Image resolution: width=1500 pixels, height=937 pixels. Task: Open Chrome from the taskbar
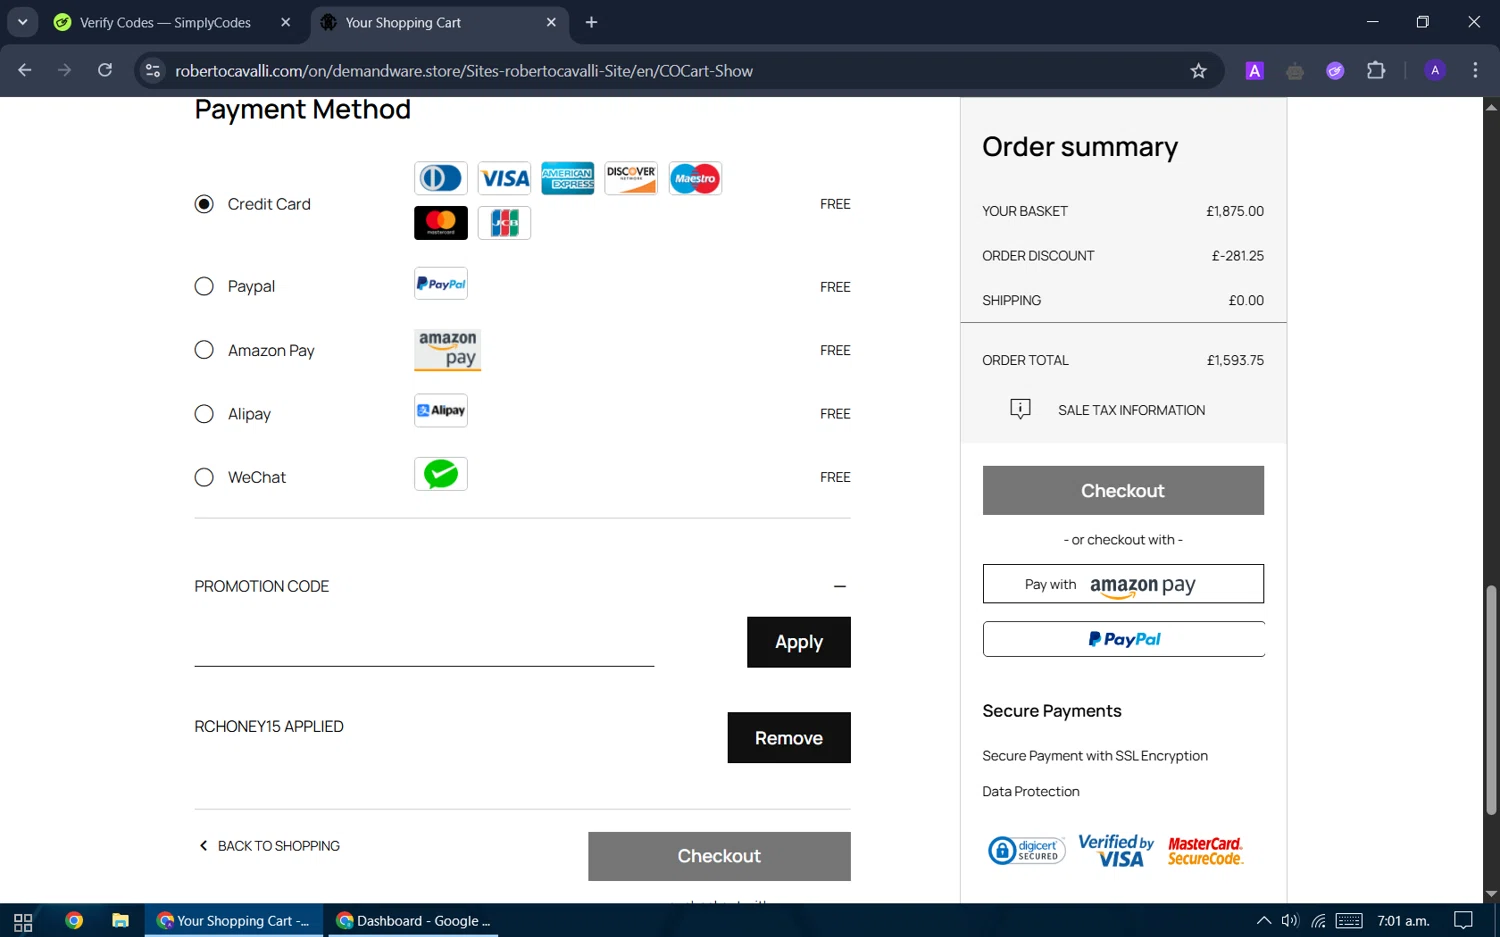pos(74,921)
